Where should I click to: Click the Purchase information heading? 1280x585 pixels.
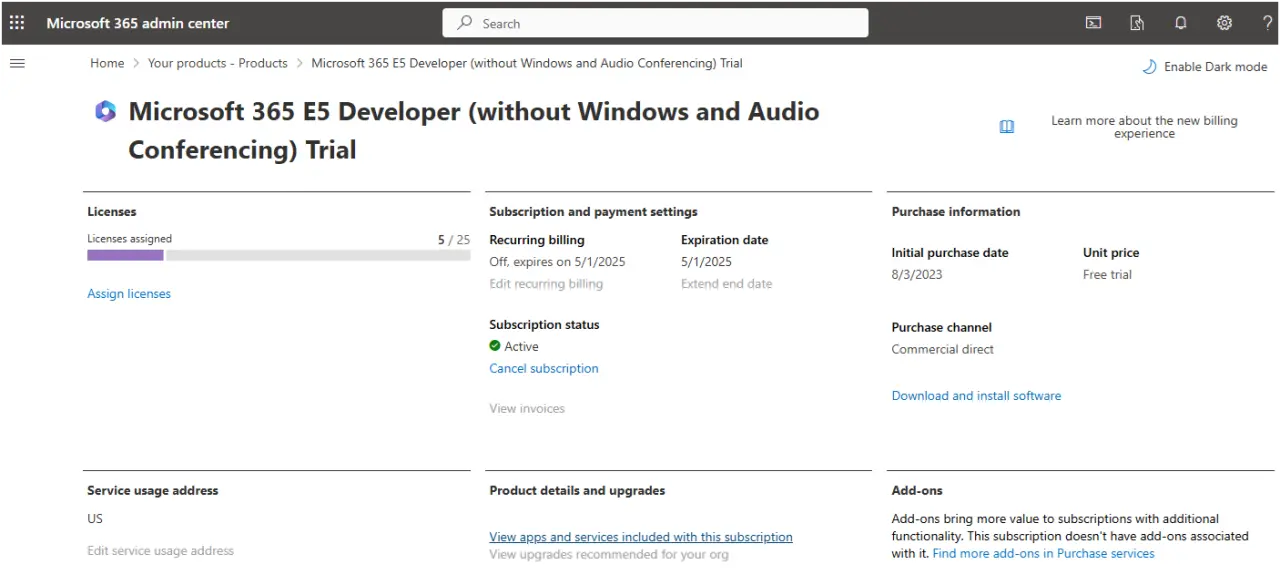pos(956,212)
